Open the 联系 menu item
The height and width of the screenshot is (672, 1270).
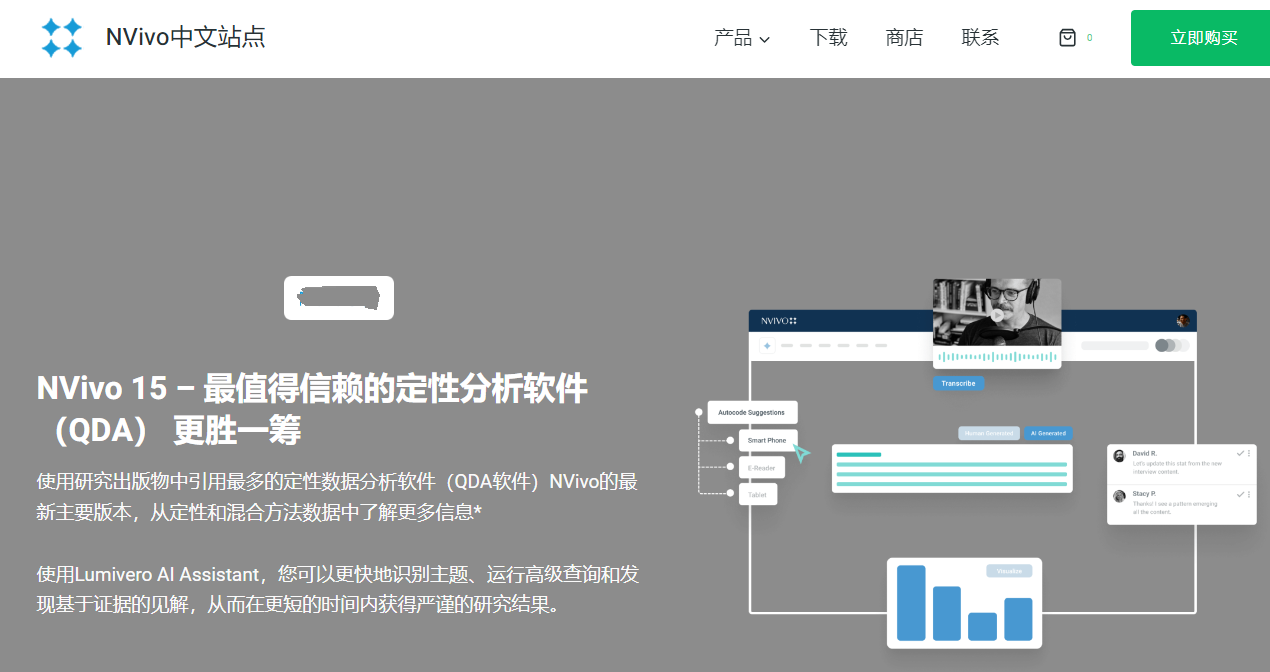click(980, 38)
